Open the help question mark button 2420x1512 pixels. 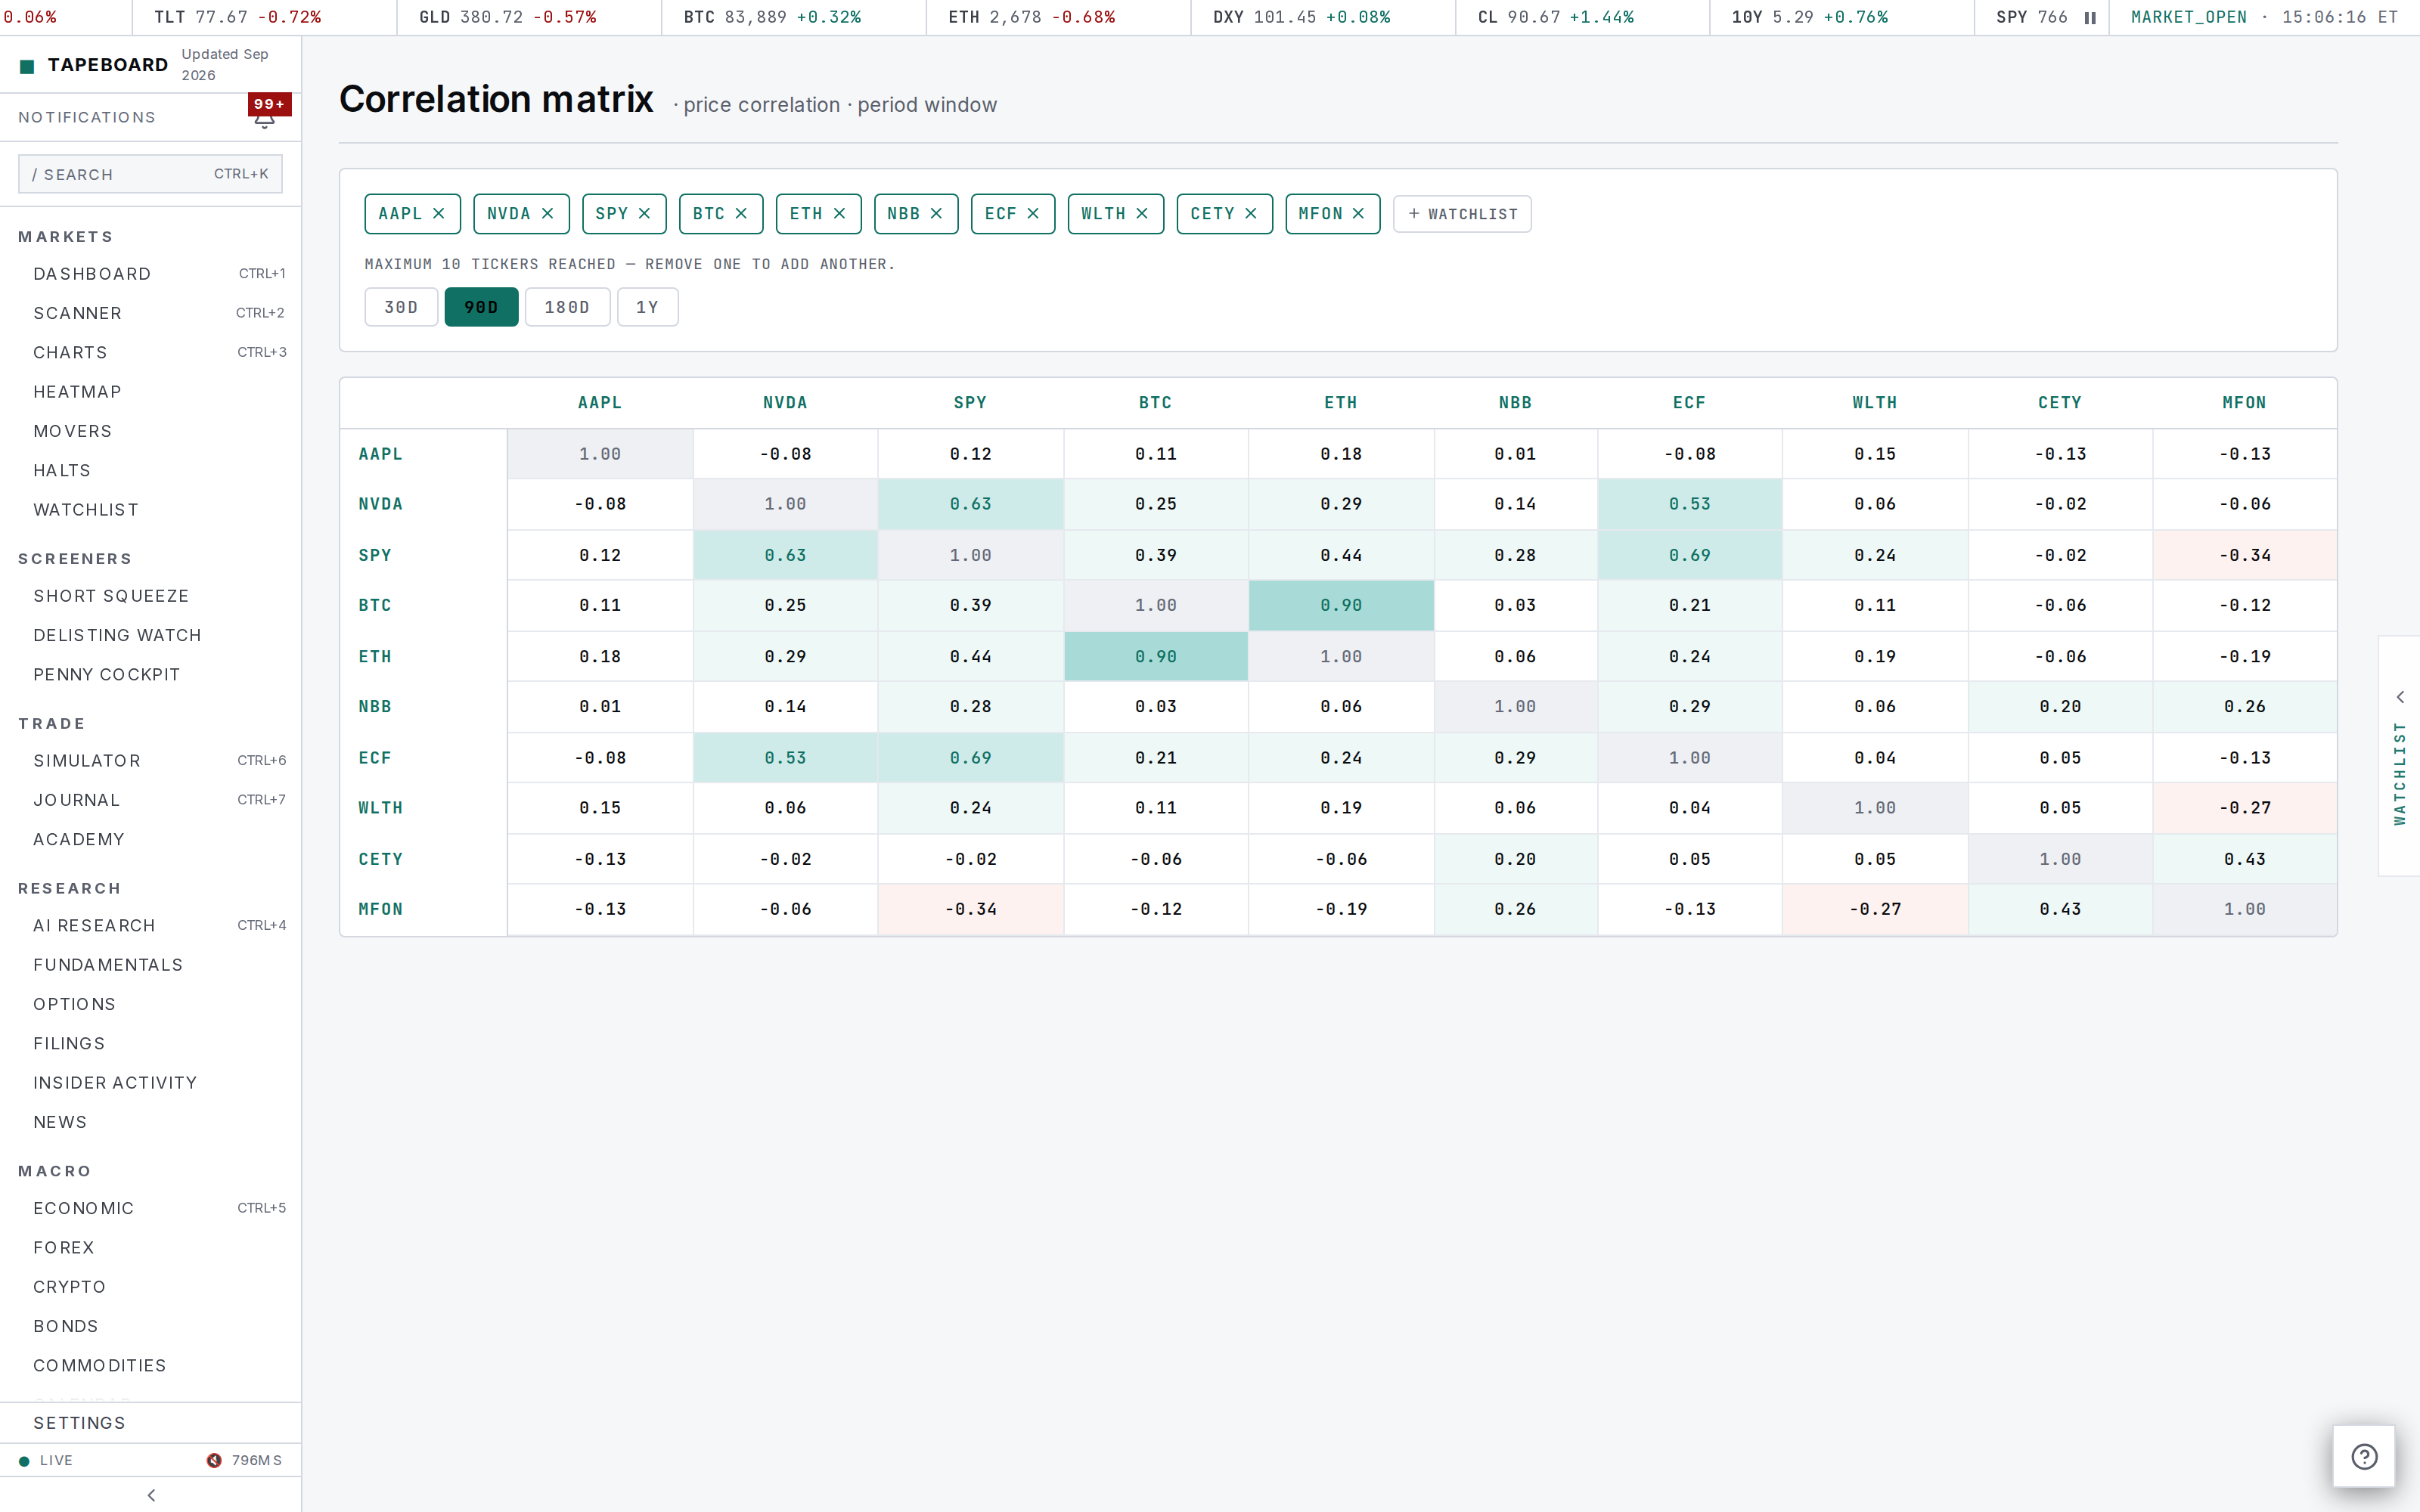(x=2364, y=1456)
